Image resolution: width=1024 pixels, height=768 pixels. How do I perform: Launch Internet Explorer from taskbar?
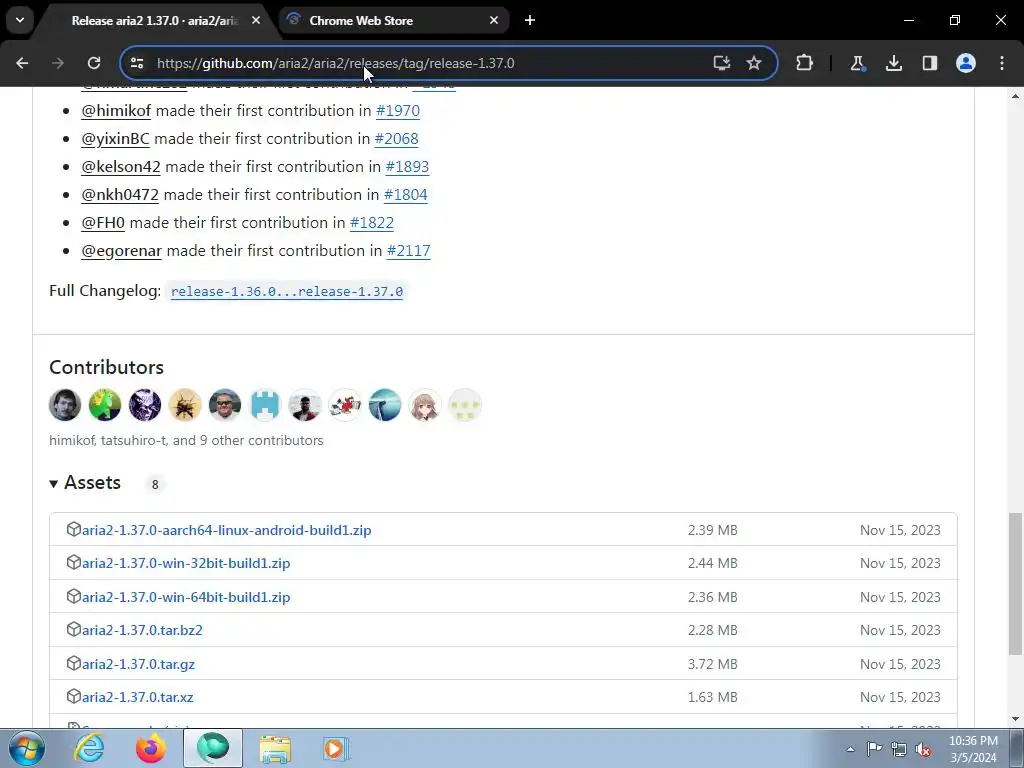89,748
